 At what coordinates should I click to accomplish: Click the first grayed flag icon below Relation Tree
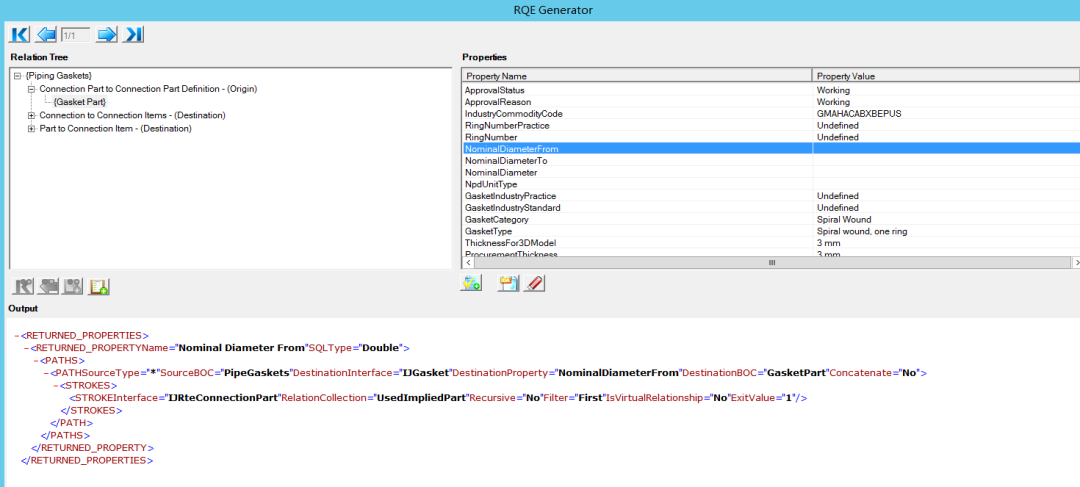(24, 287)
